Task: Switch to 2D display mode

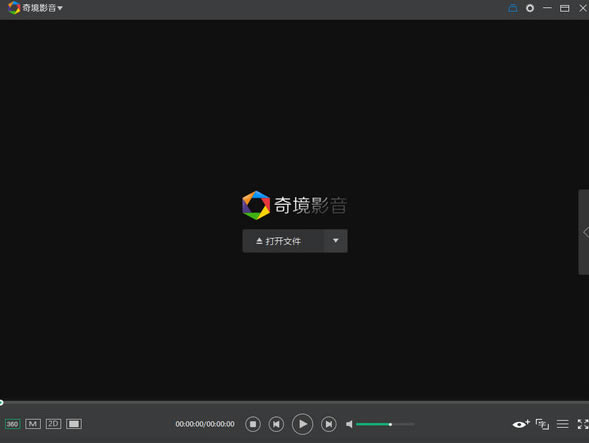Action: [x=53, y=424]
